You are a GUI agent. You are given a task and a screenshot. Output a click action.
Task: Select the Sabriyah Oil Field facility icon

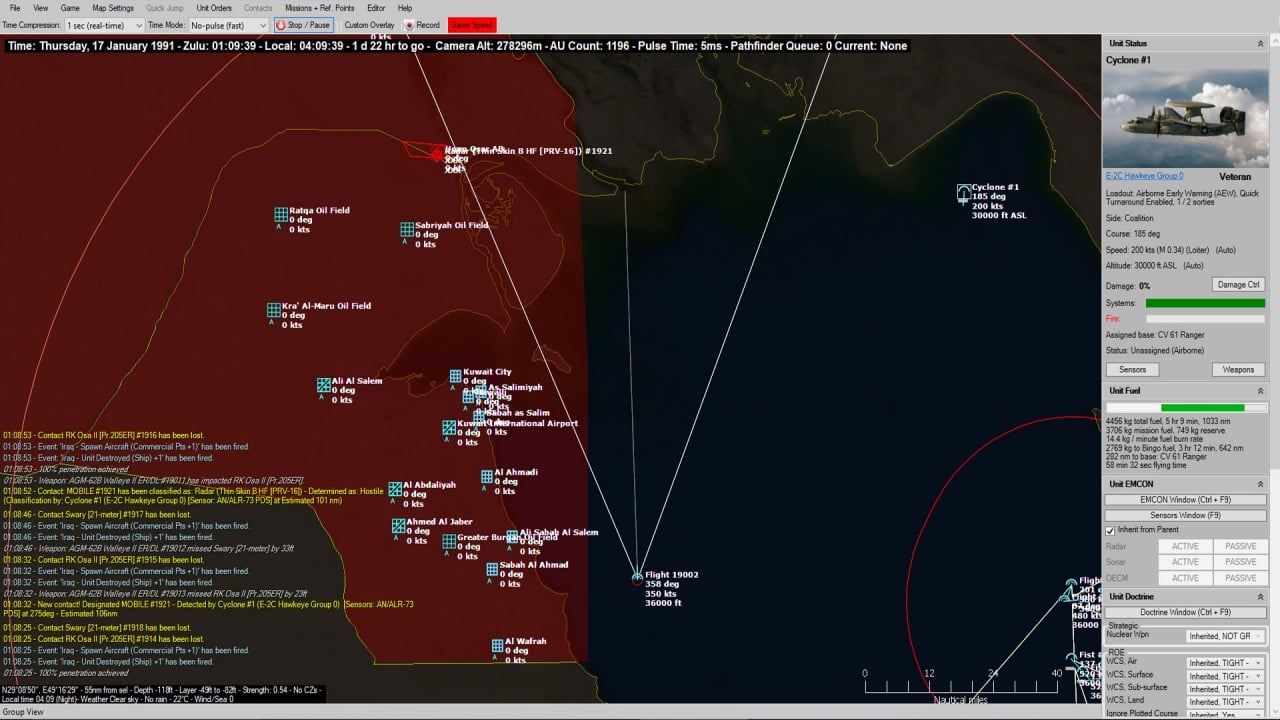tap(407, 230)
